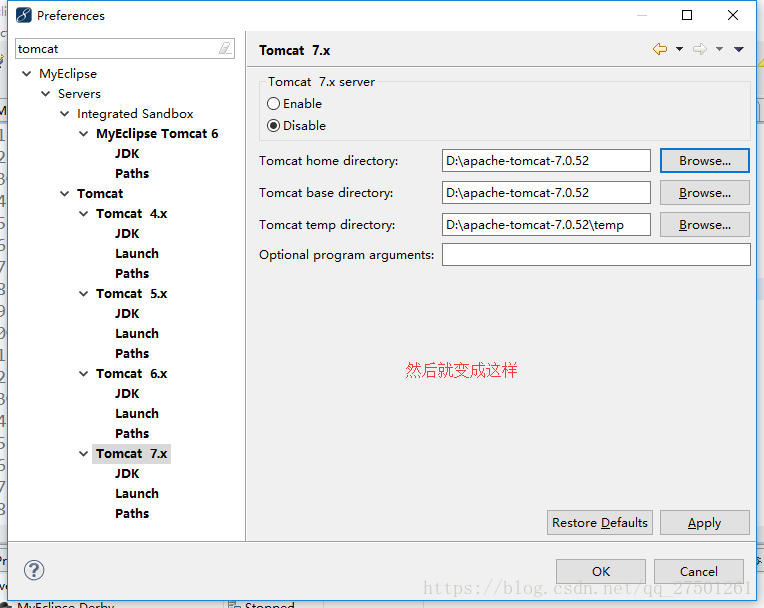Viewport: 764px width, 608px height.
Task: Select MyEclipse Tomcat 6 tree item
Action: tap(157, 133)
